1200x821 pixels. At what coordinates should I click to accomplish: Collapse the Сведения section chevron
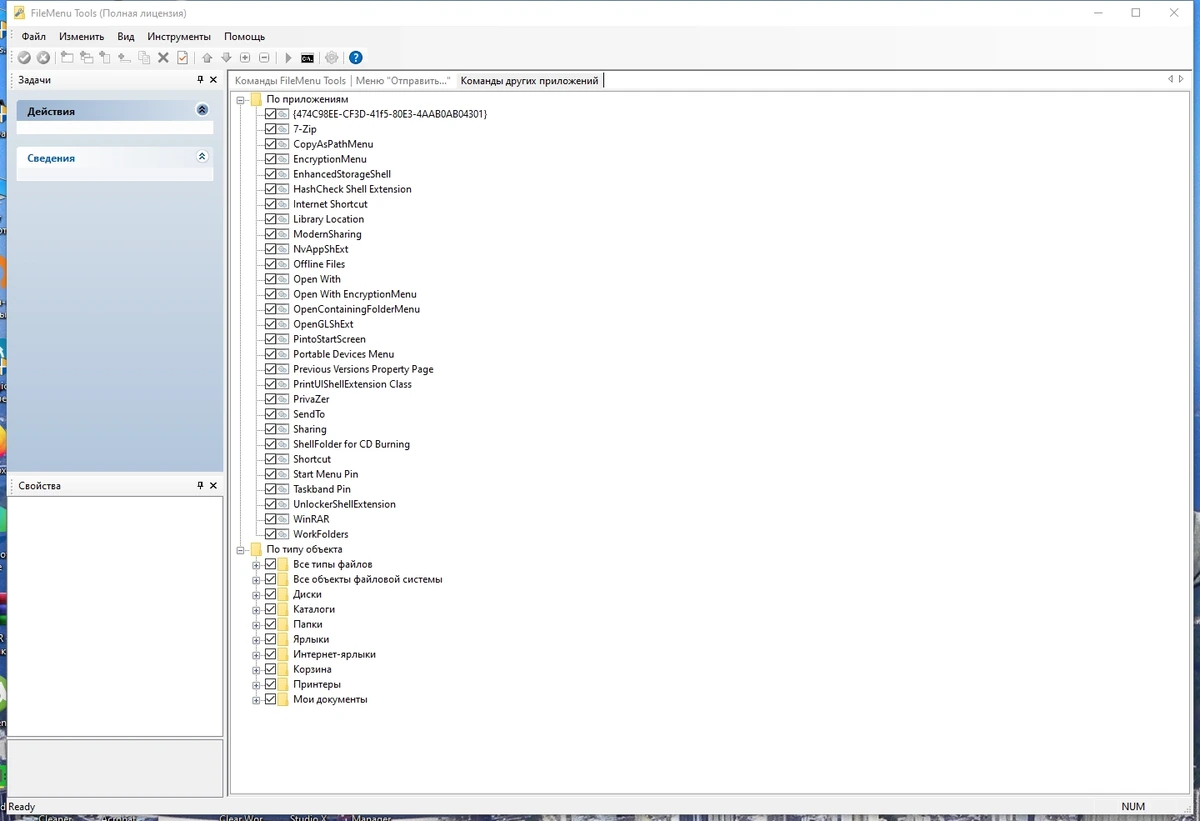tap(202, 157)
